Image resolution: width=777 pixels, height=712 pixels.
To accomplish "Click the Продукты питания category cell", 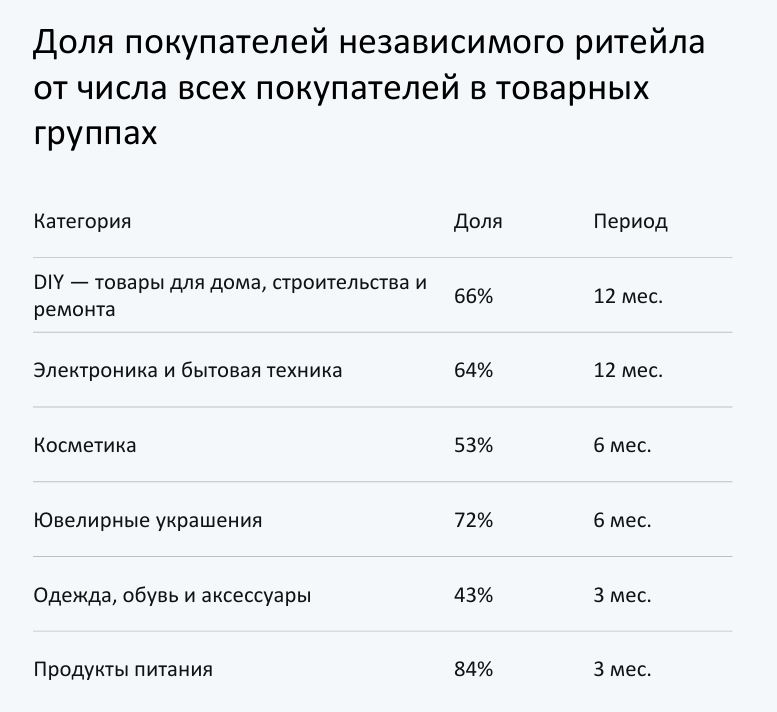I will (x=123, y=669).
